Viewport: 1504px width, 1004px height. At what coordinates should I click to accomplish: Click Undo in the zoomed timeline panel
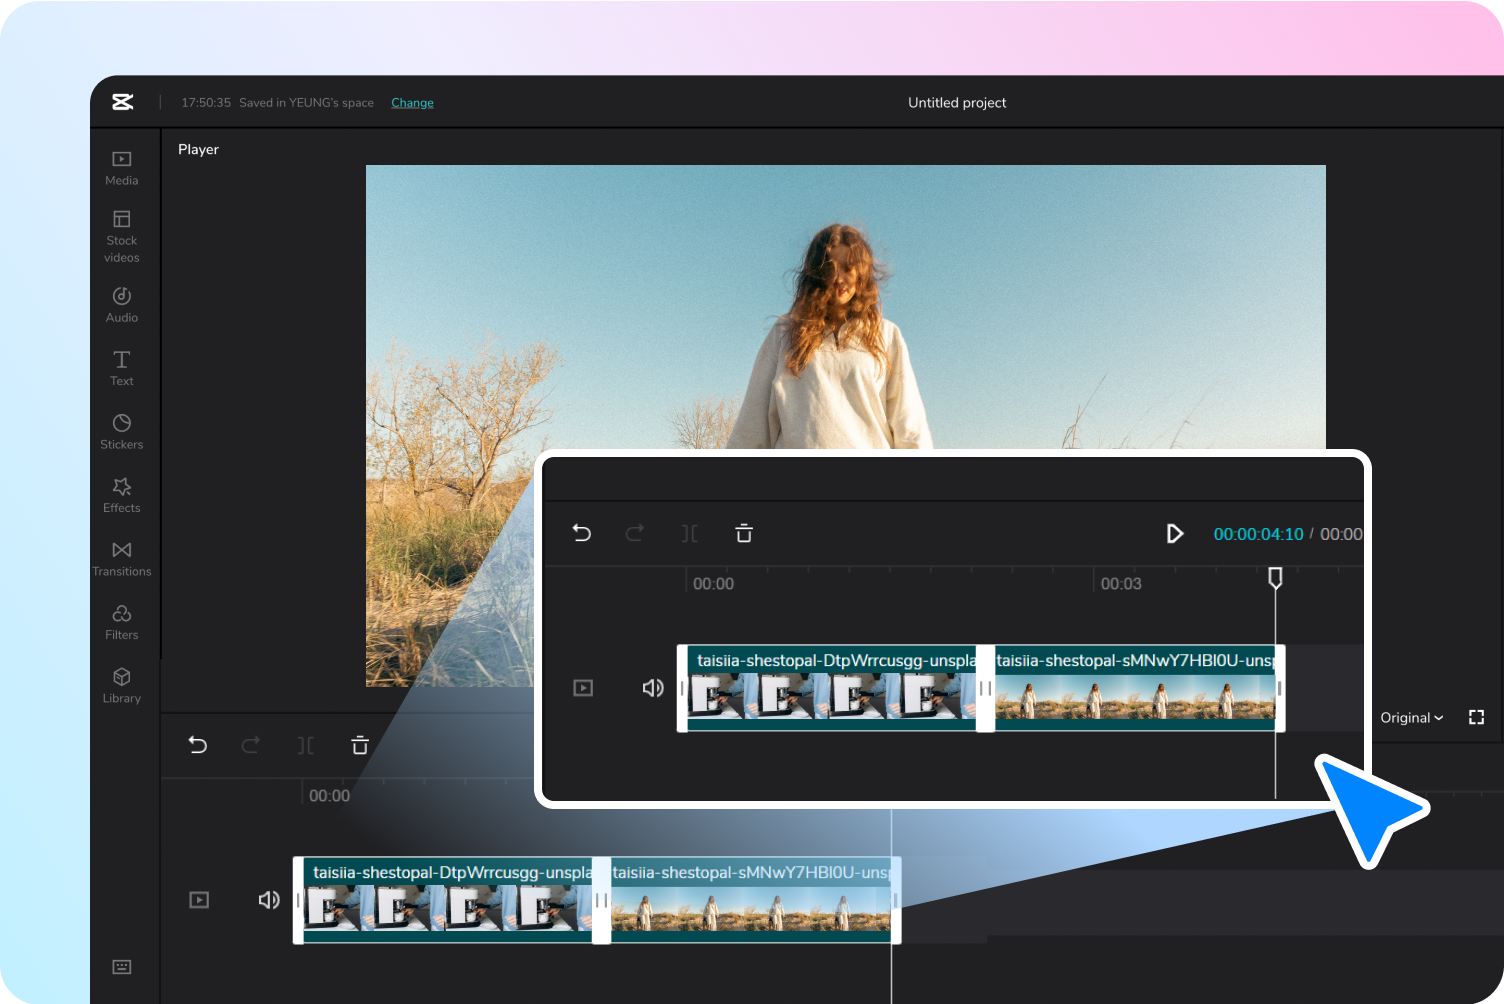tap(582, 533)
